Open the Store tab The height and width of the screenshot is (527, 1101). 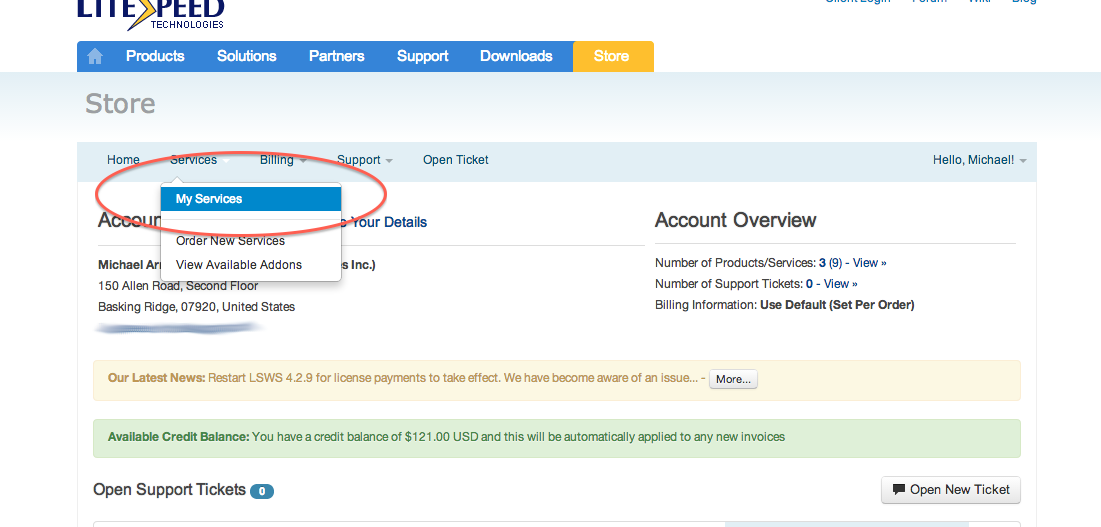pyautogui.click(x=613, y=56)
